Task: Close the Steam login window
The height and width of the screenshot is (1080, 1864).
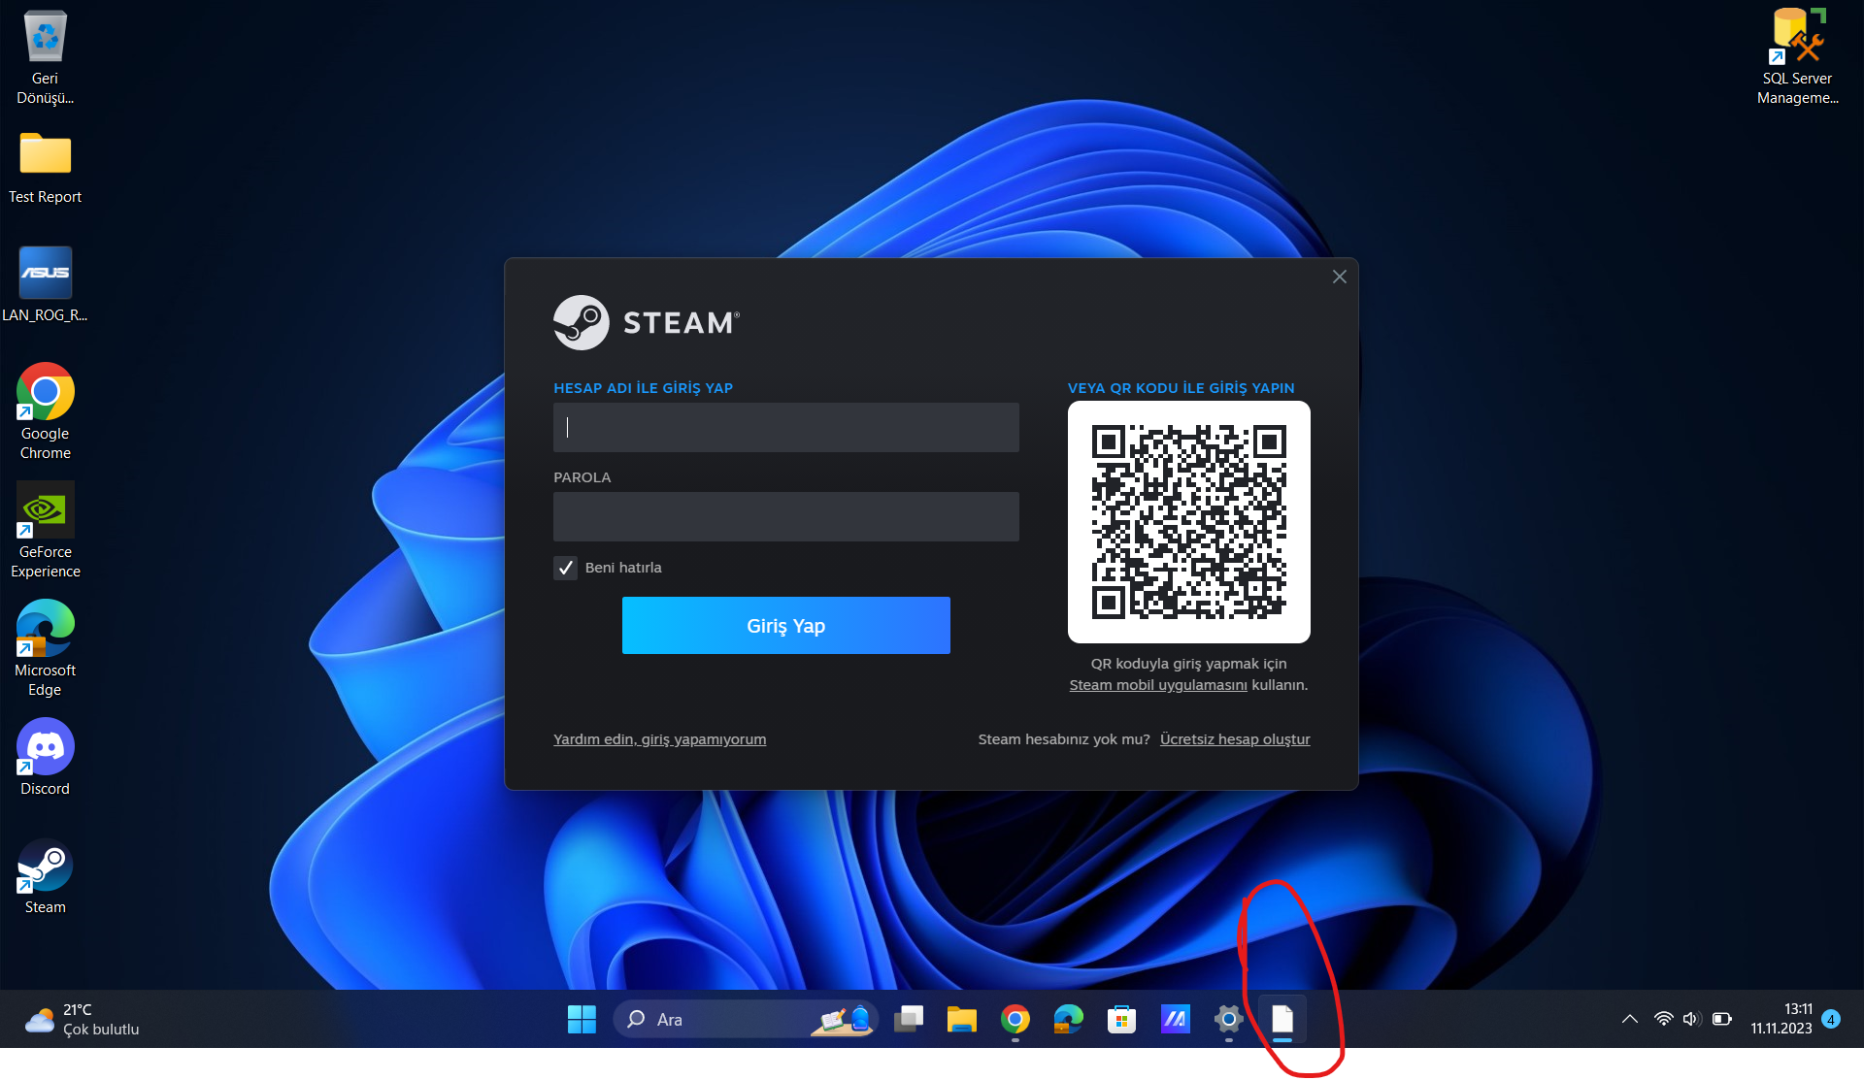Action: tap(1339, 277)
